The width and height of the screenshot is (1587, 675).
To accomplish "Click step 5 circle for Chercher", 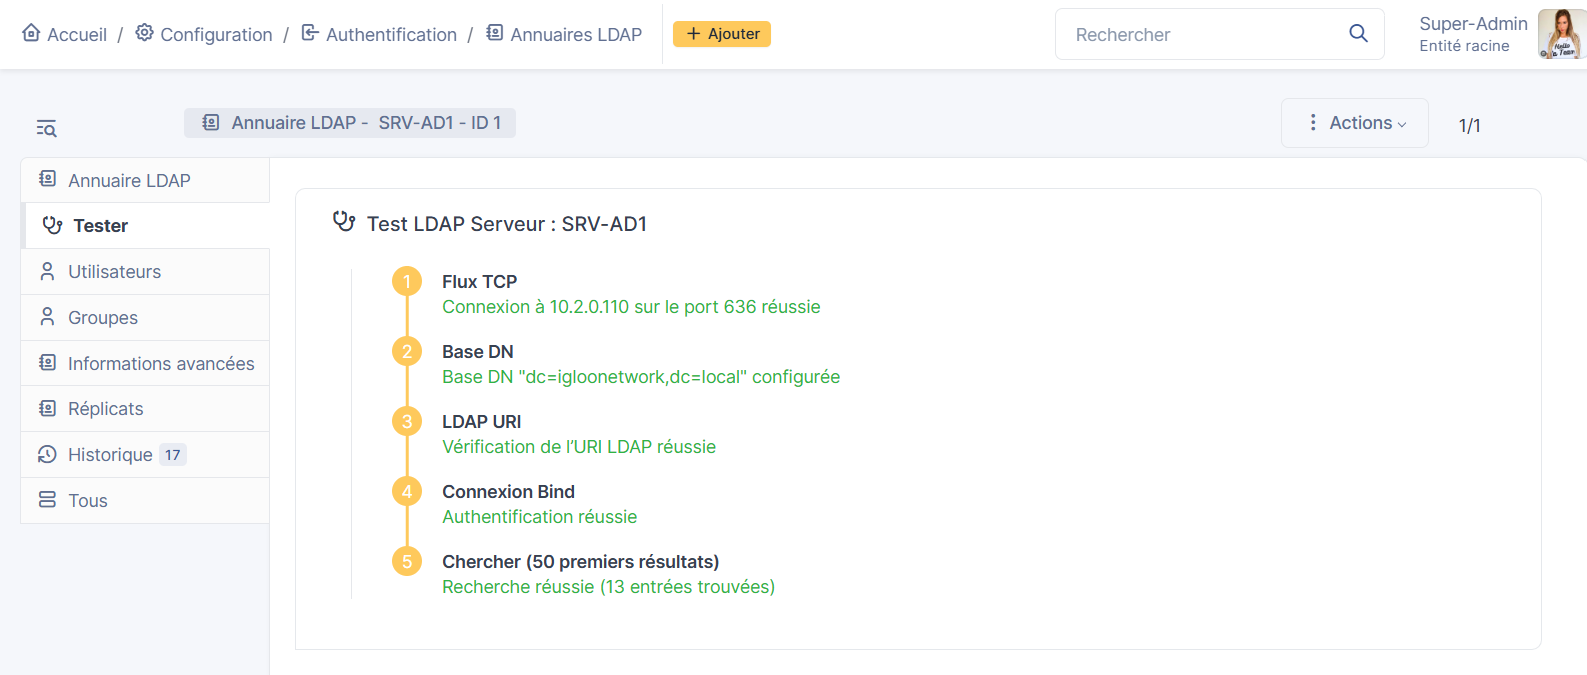I will coord(407,561).
